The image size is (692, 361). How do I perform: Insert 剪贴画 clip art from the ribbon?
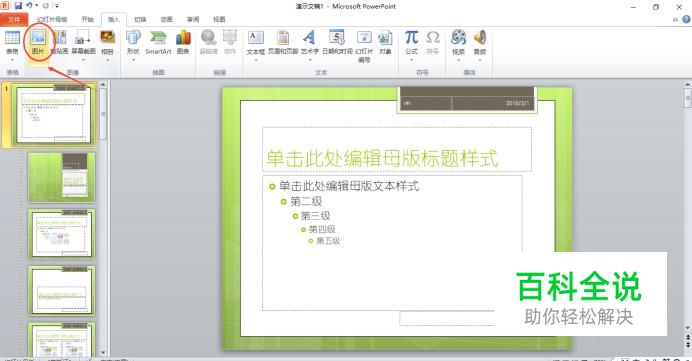[x=60, y=42]
